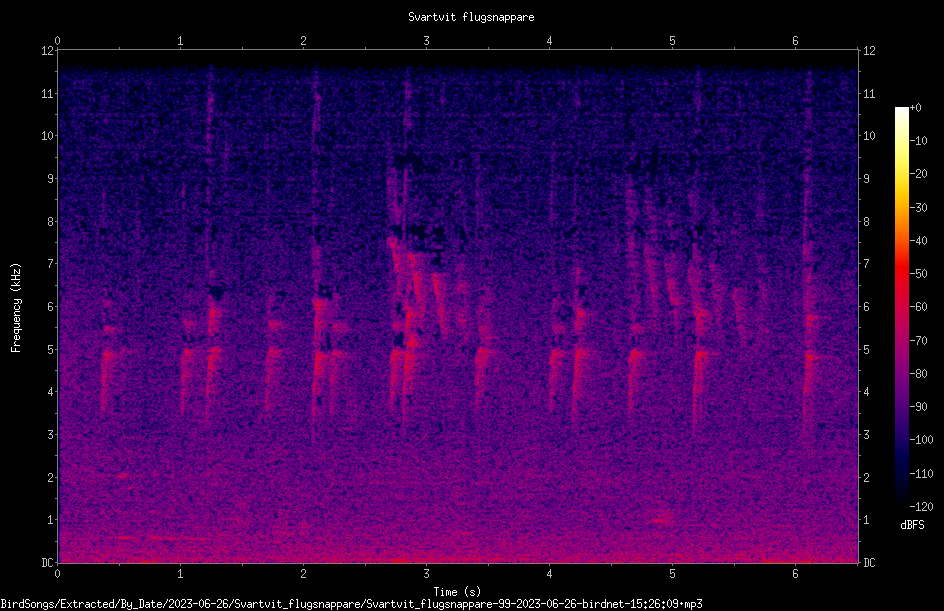Click the '-20' colorbar value
The height and width of the screenshot is (611, 944).
click(919, 173)
